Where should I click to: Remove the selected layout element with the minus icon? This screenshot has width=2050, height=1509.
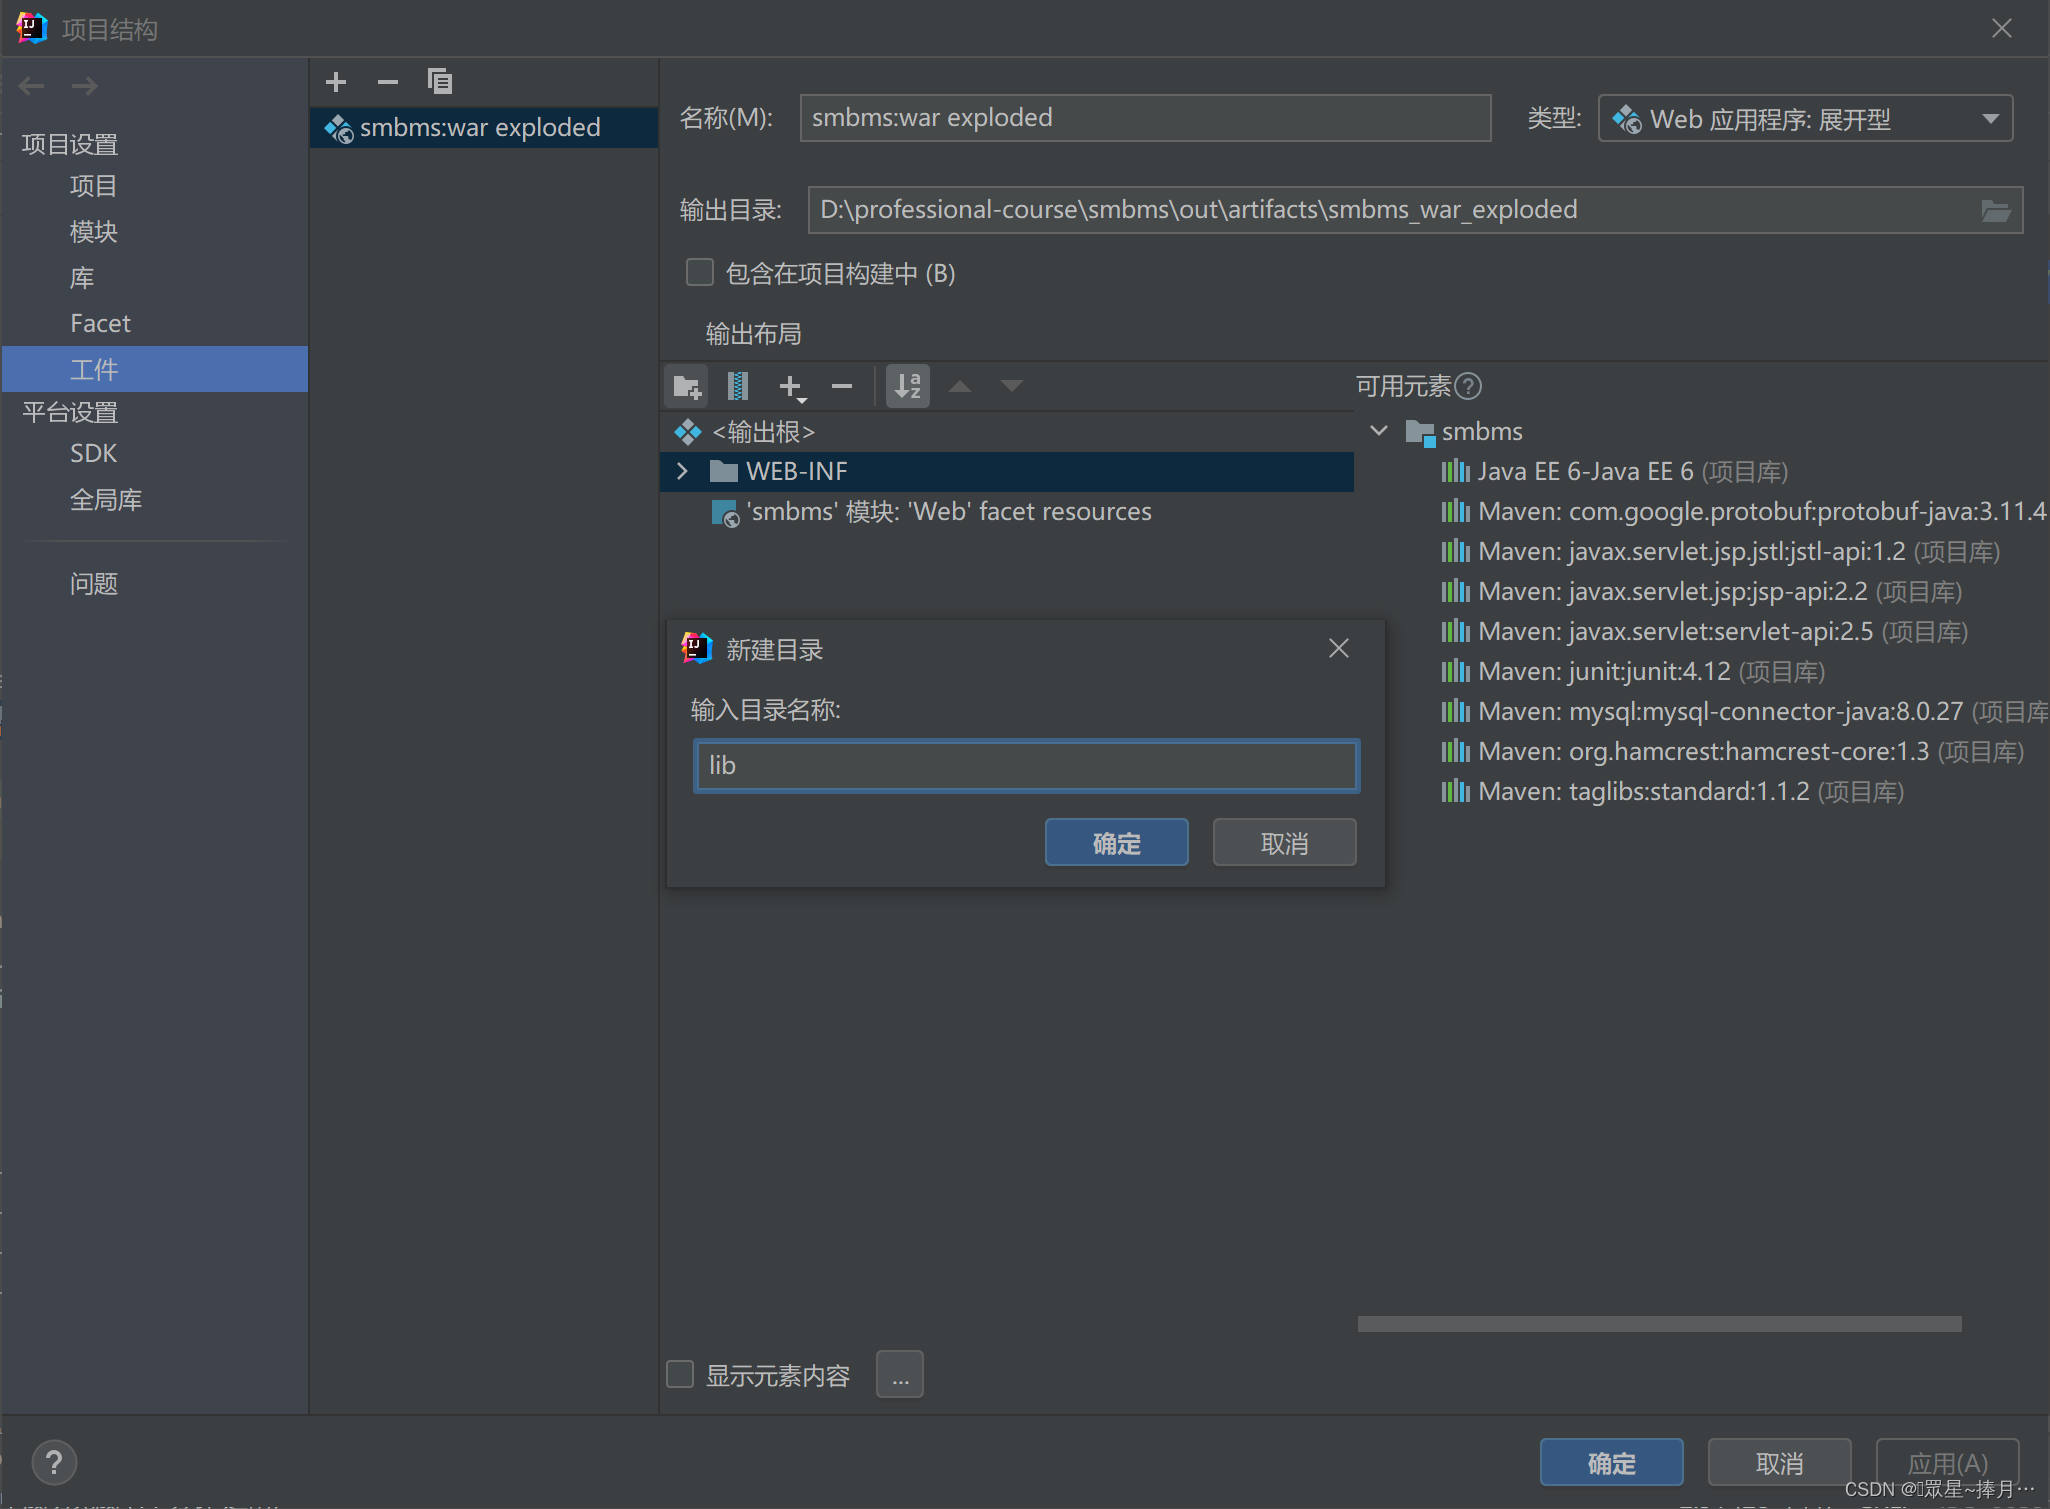[x=842, y=386]
